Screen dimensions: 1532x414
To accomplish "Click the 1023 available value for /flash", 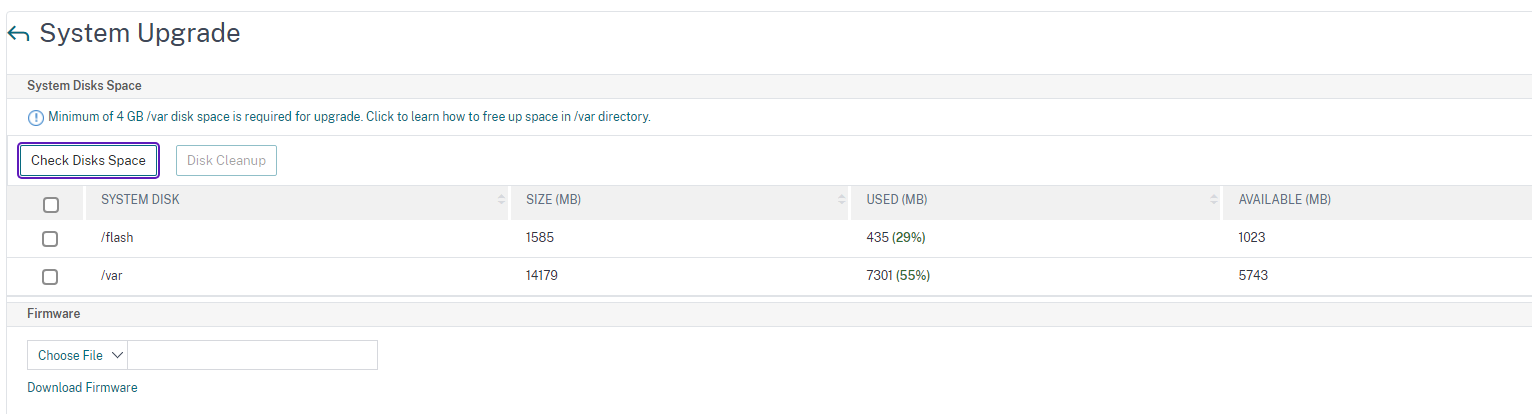I will 1254,238.
